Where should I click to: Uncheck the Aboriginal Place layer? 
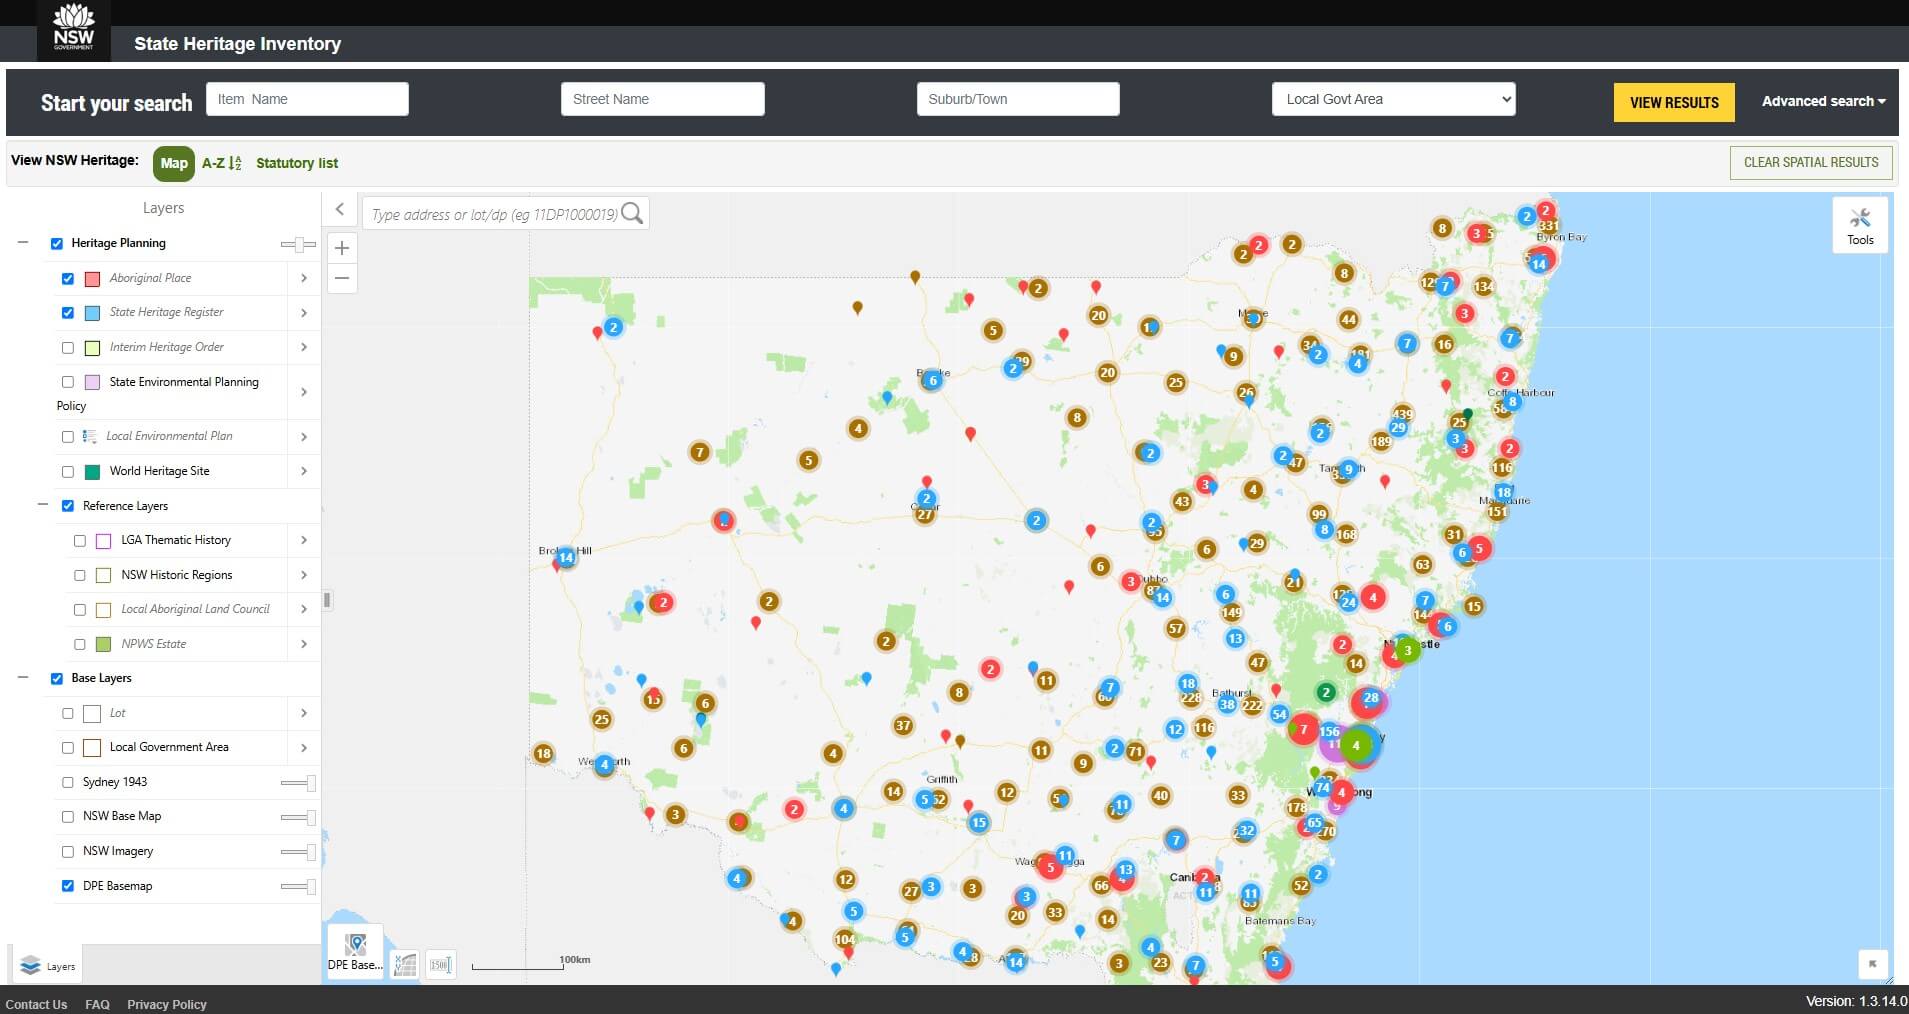(x=68, y=278)
